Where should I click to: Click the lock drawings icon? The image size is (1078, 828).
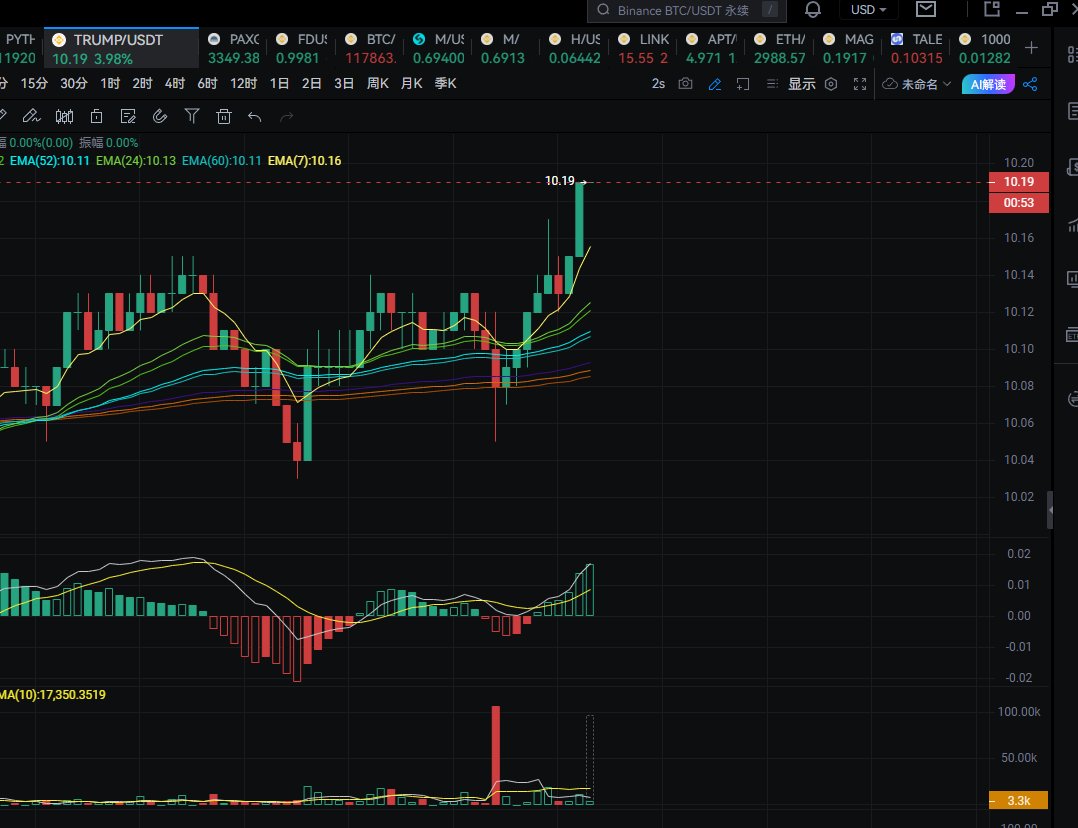(x=96, y=116)
